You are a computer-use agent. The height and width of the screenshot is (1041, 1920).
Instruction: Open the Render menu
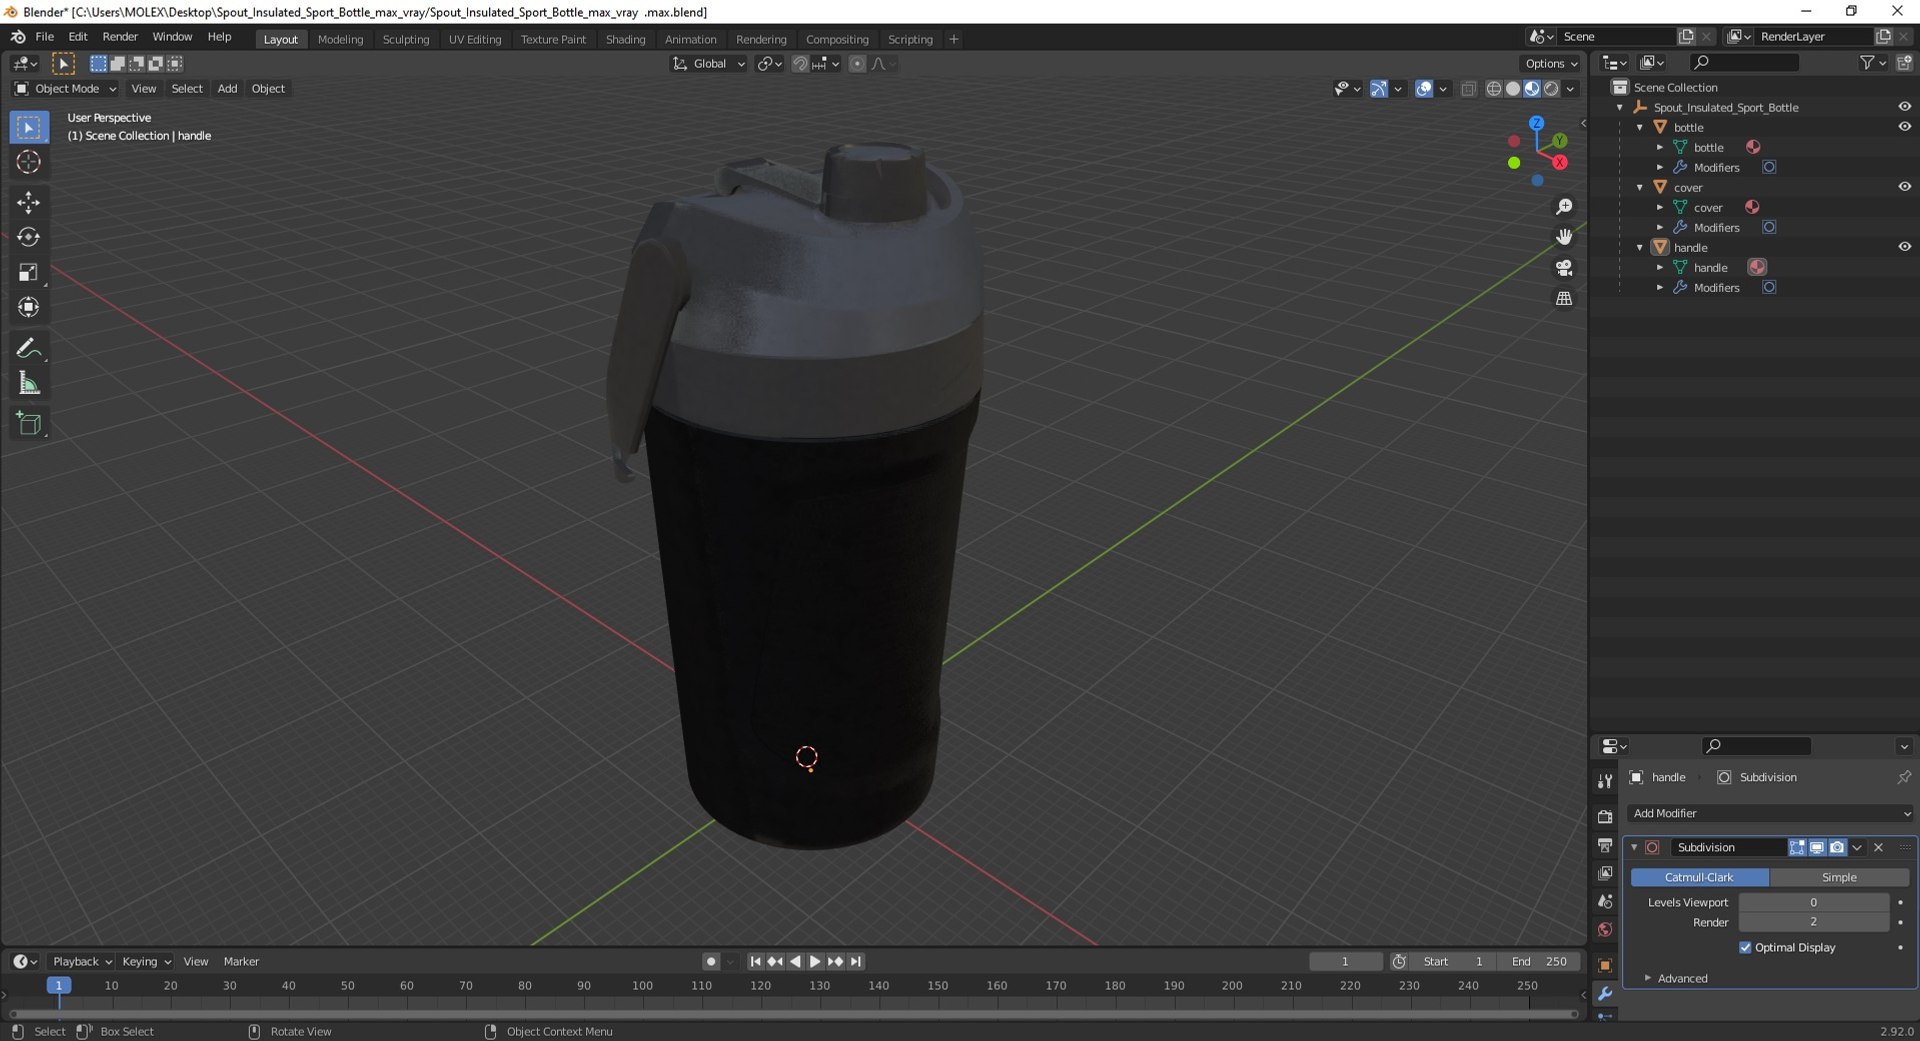[x=120, y=36]
